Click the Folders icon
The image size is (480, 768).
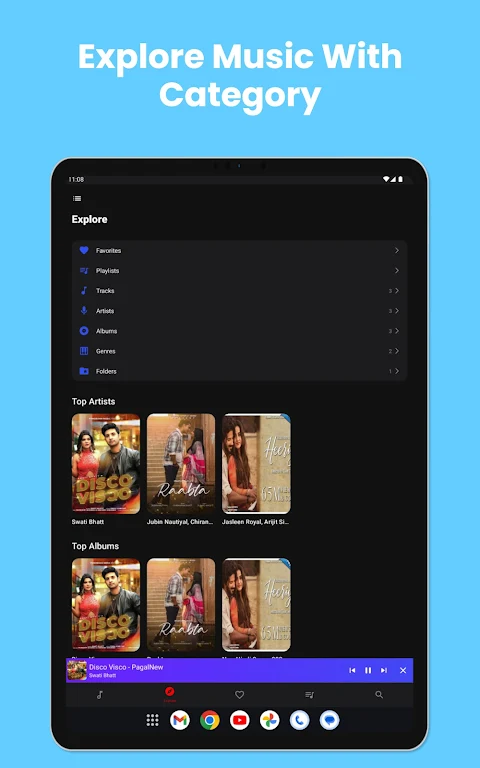coord(84,371)
